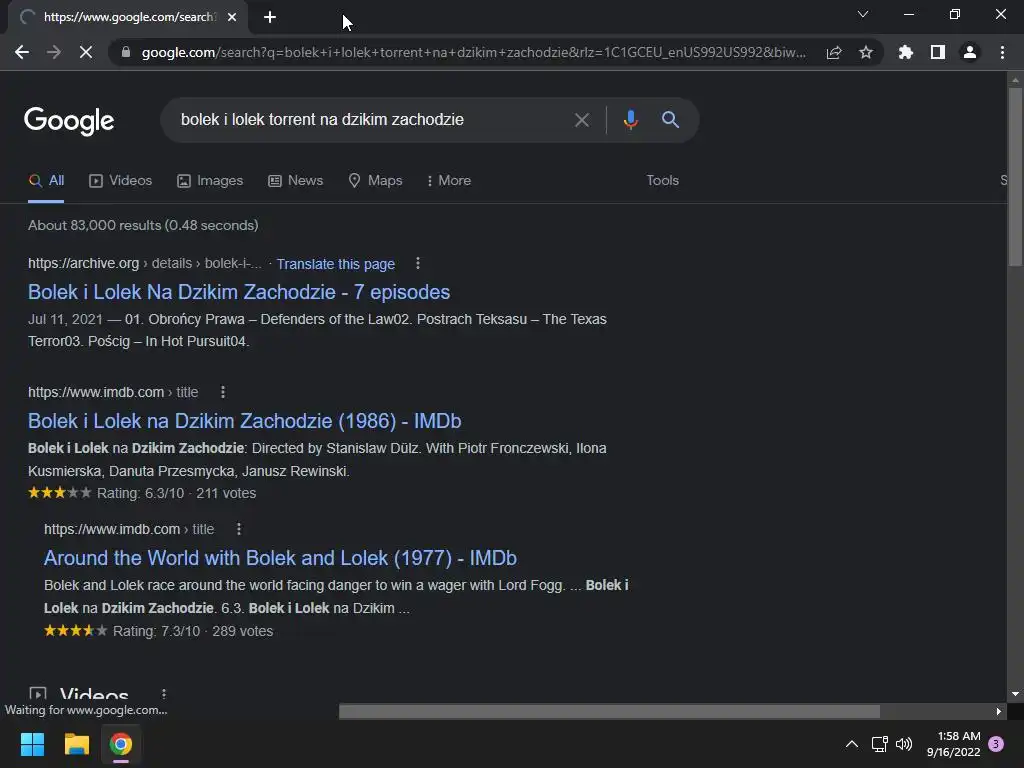Open the Windows Start menu

(32, 744)
